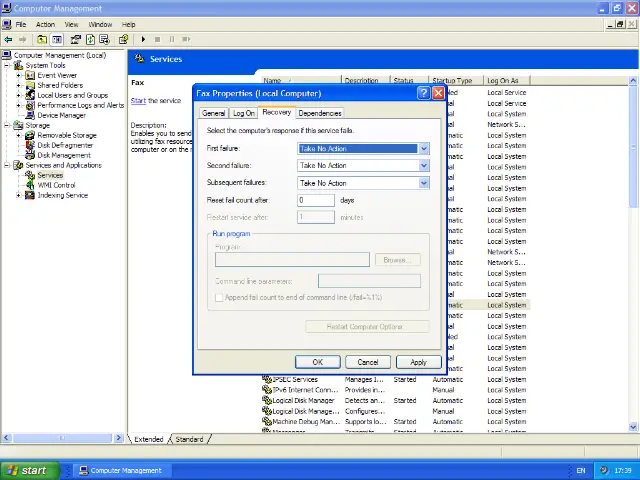Click the Log On As column header
Screen dimensions: 640x480
(506, 80)
